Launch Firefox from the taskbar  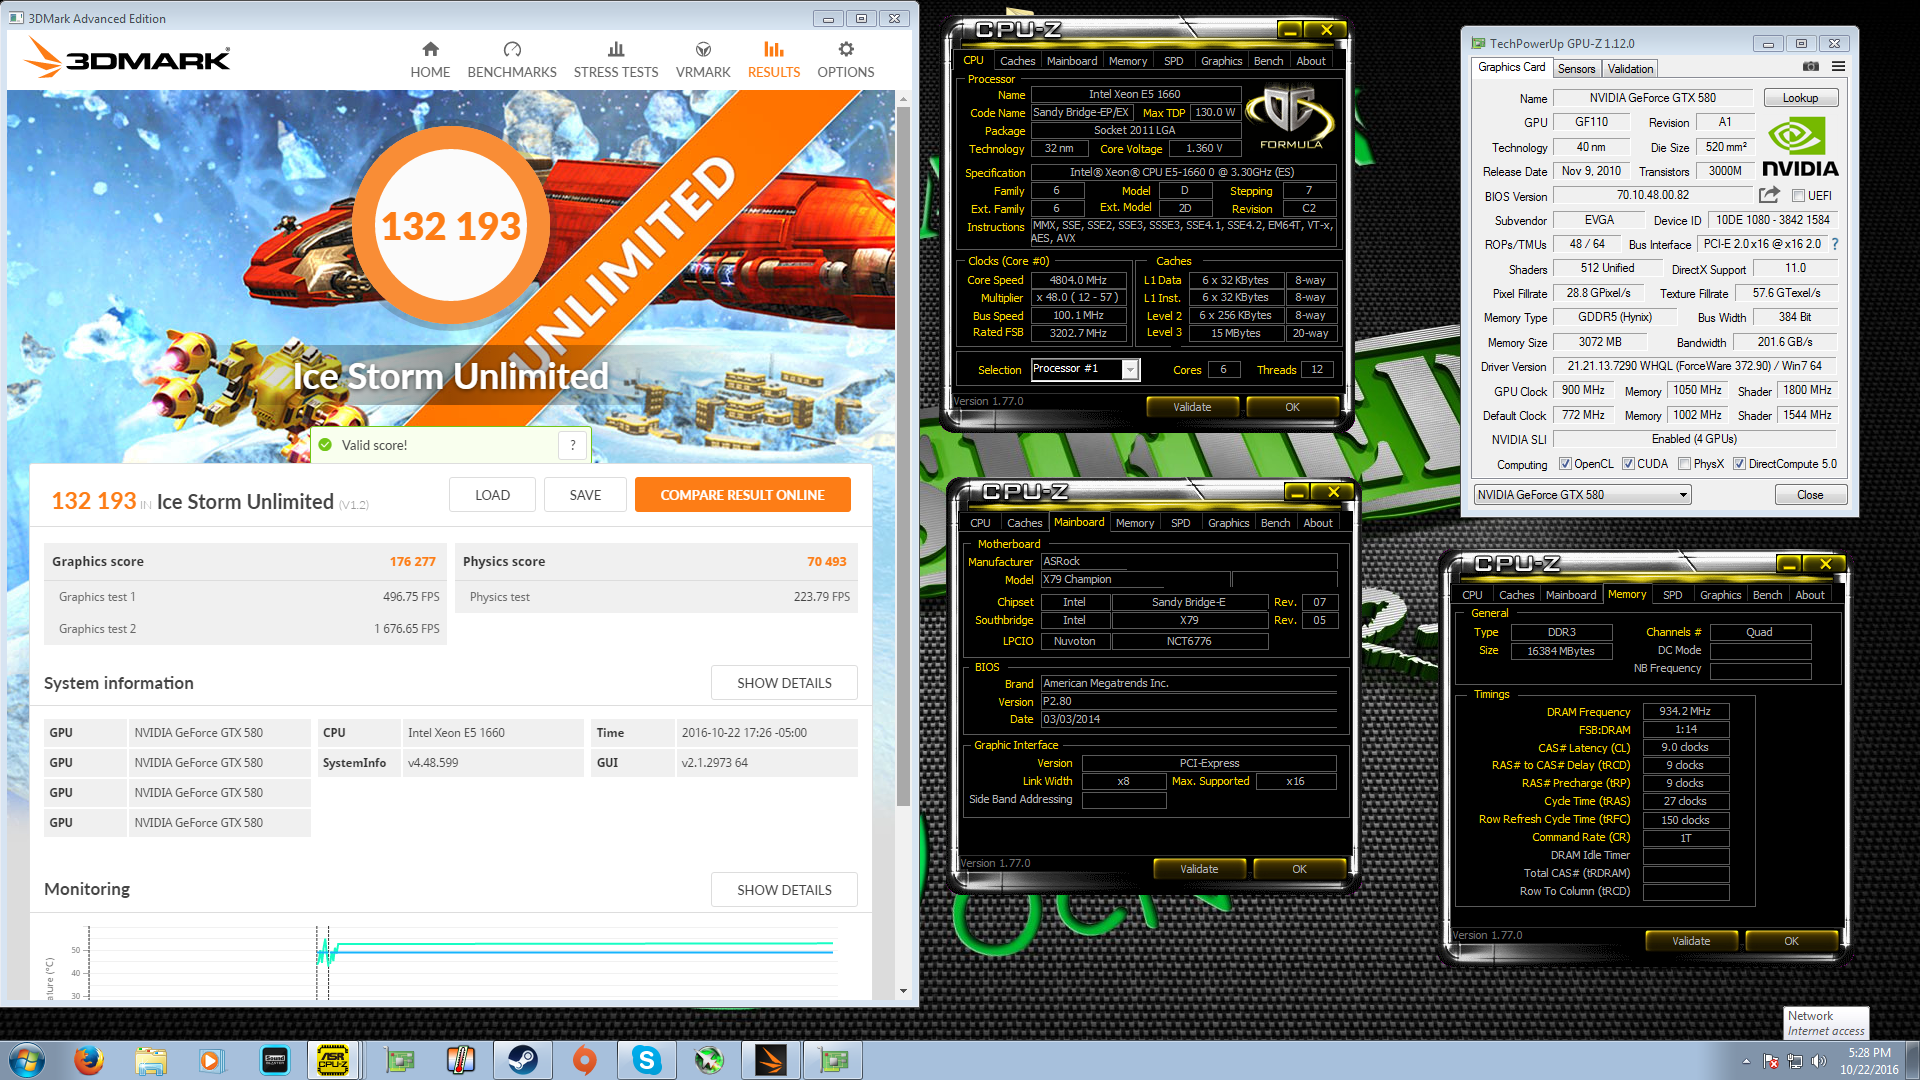pos(89,1060)
